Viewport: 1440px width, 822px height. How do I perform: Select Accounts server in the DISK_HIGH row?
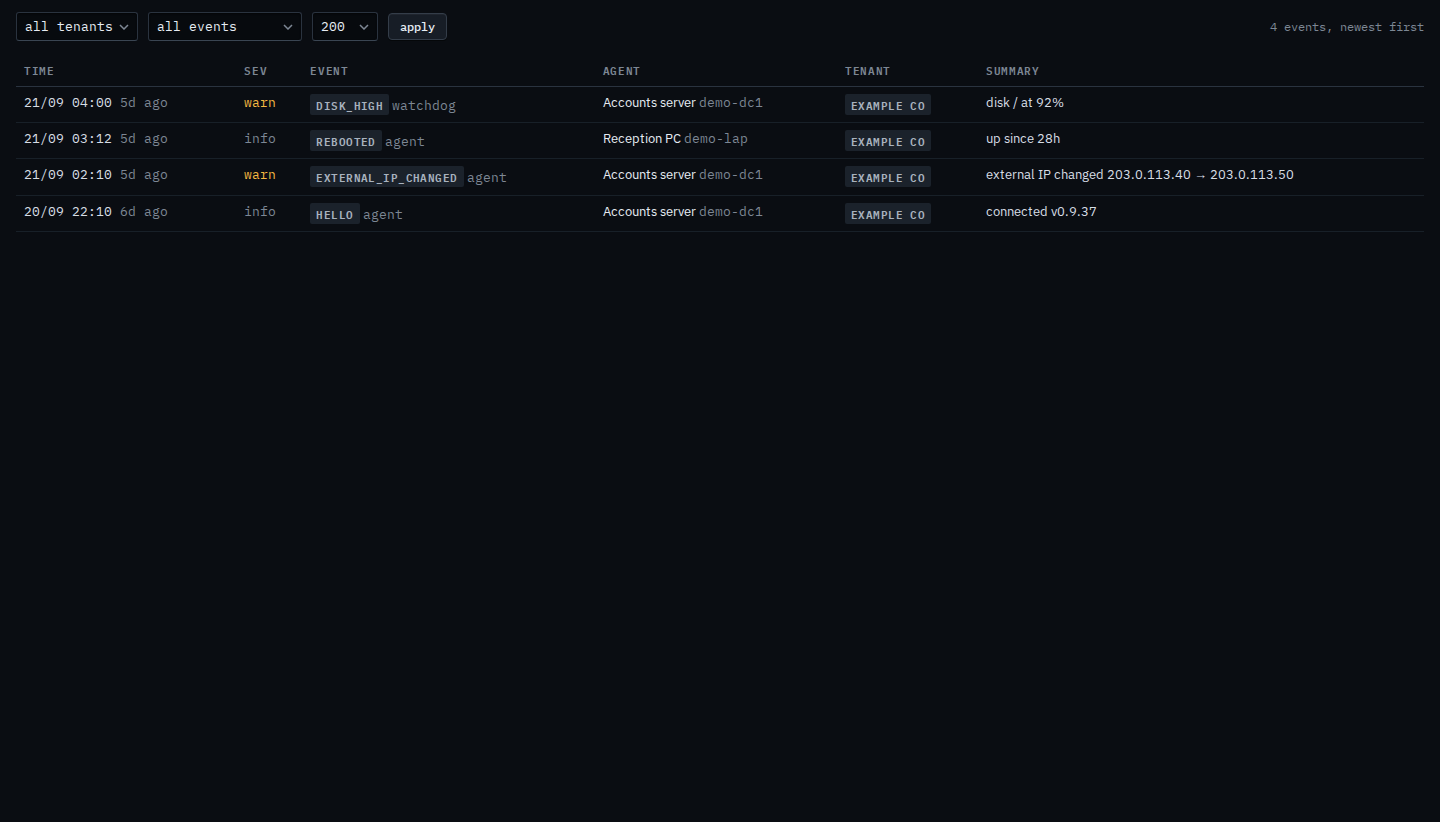click(x=649, y=103)
